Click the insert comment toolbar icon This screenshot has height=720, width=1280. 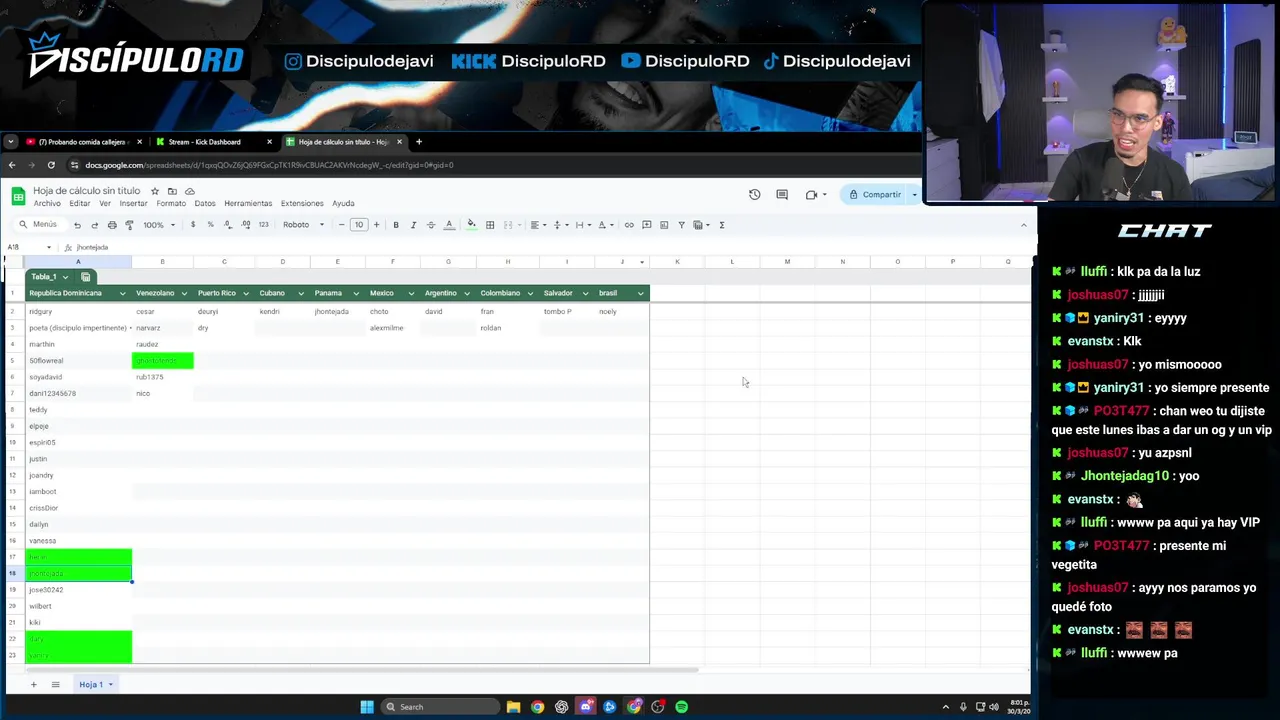[x=646, y=225]
